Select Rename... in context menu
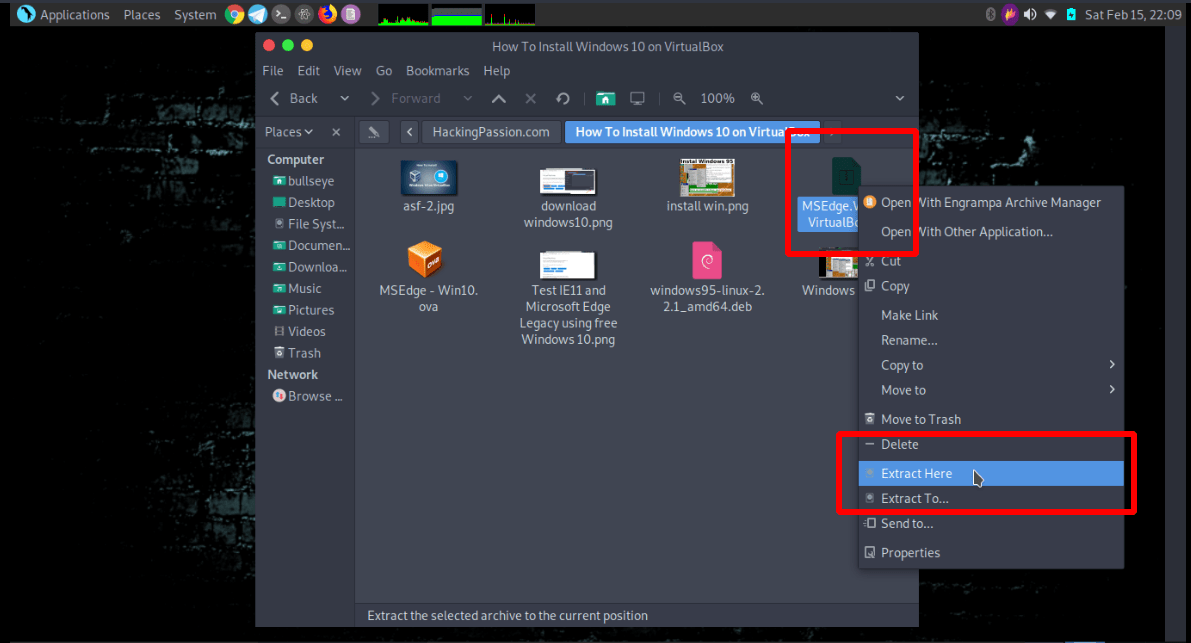The height and width of the screenshot is (643, 1191). click(991, 340)
